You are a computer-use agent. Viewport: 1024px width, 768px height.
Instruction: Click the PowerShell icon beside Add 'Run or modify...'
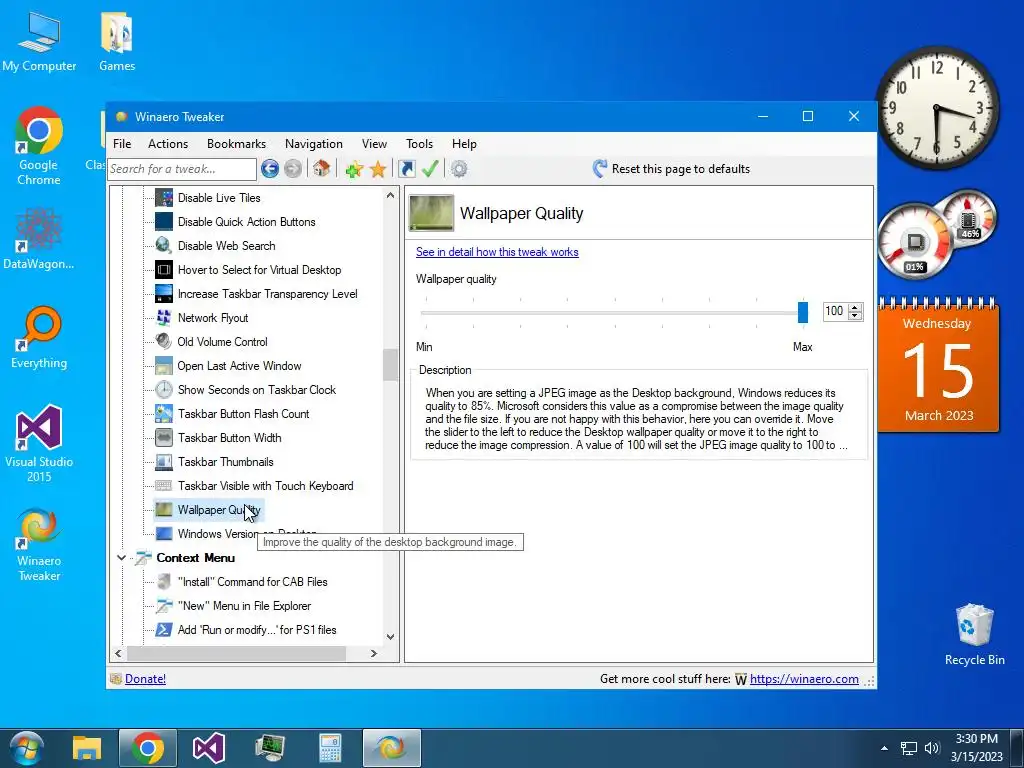164,630
